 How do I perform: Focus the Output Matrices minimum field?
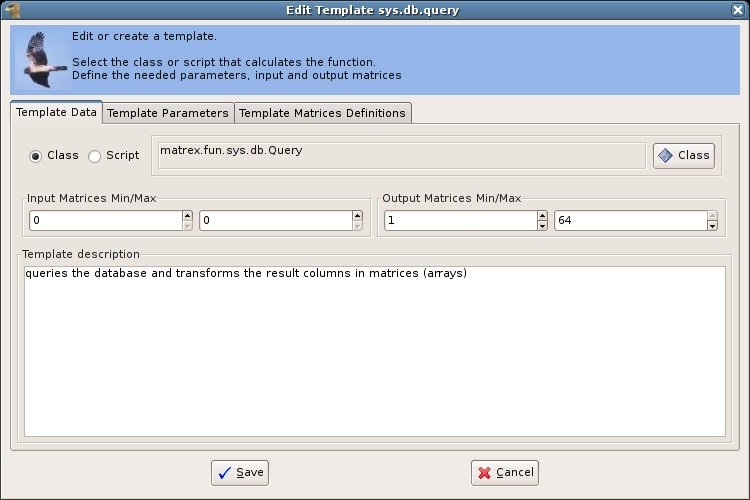coord(461,221)
